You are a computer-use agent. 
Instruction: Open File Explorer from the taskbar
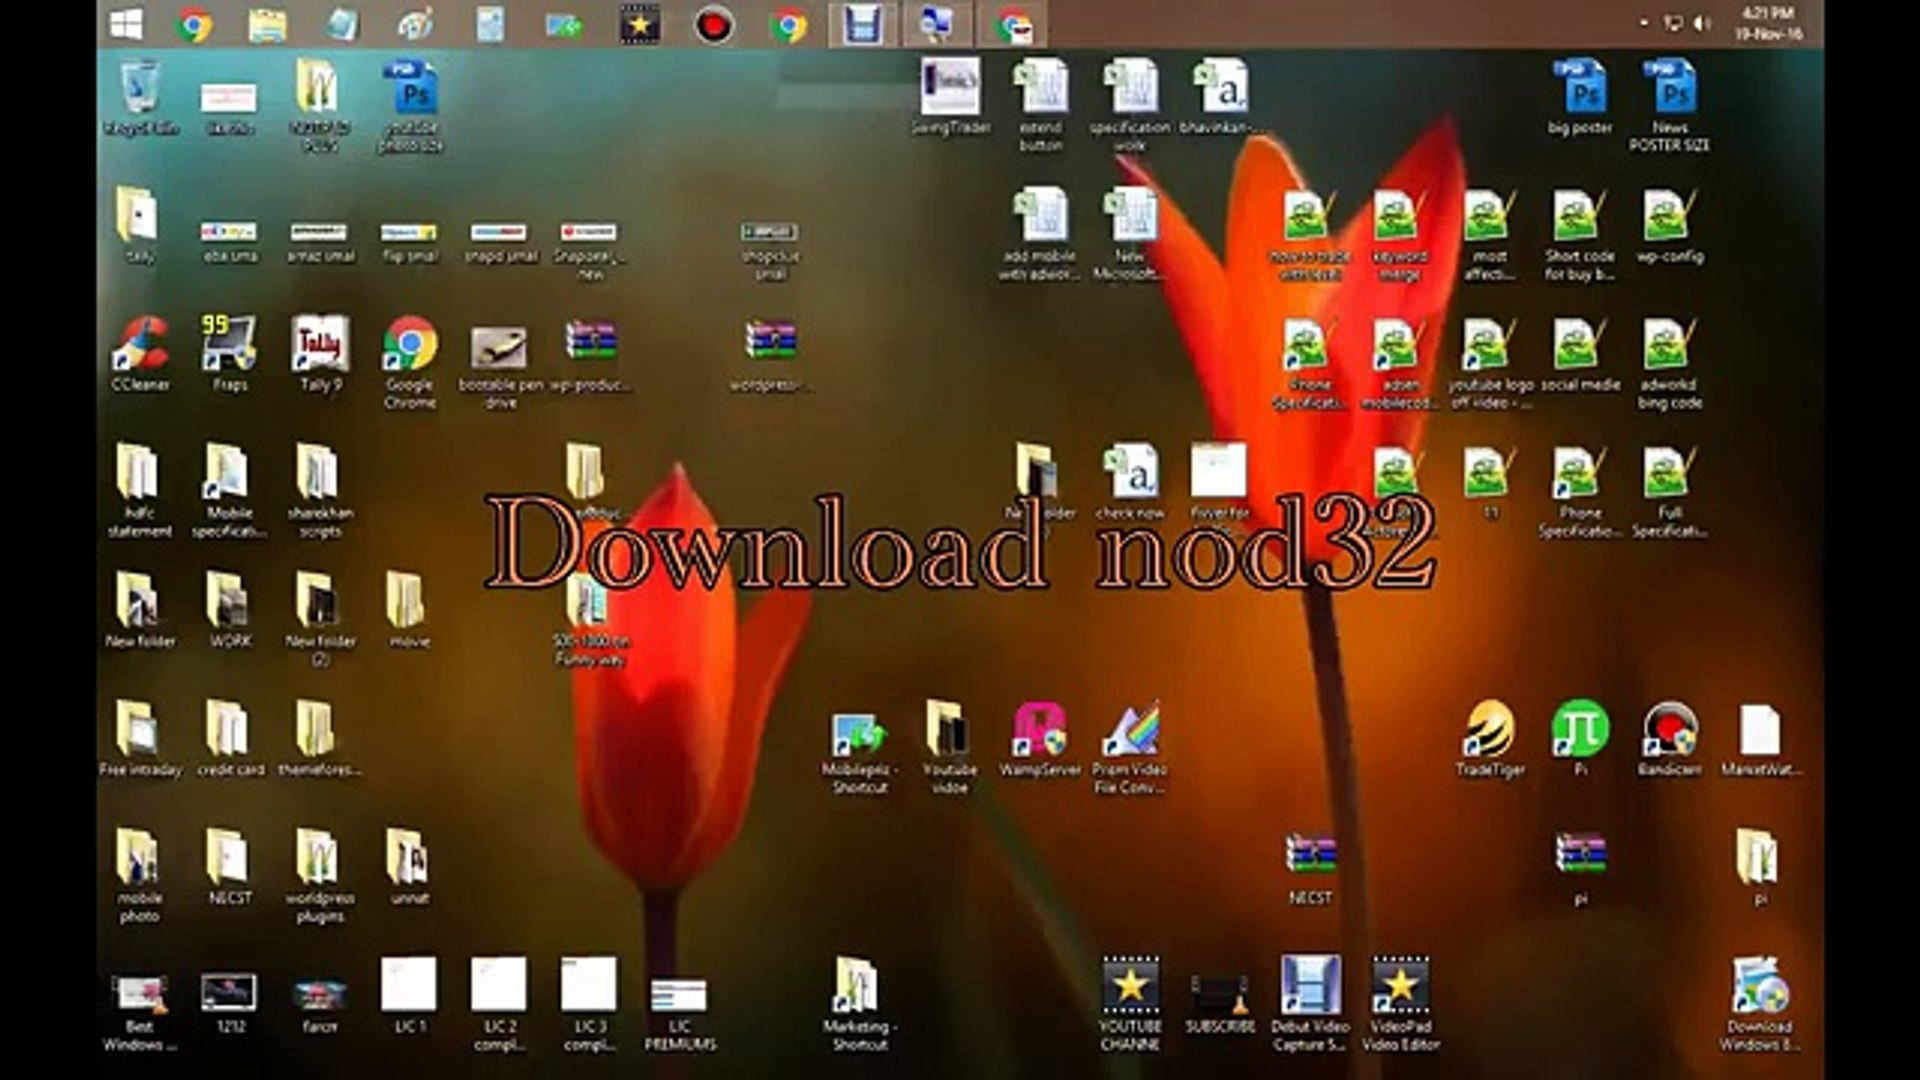(x=267, y=25)
